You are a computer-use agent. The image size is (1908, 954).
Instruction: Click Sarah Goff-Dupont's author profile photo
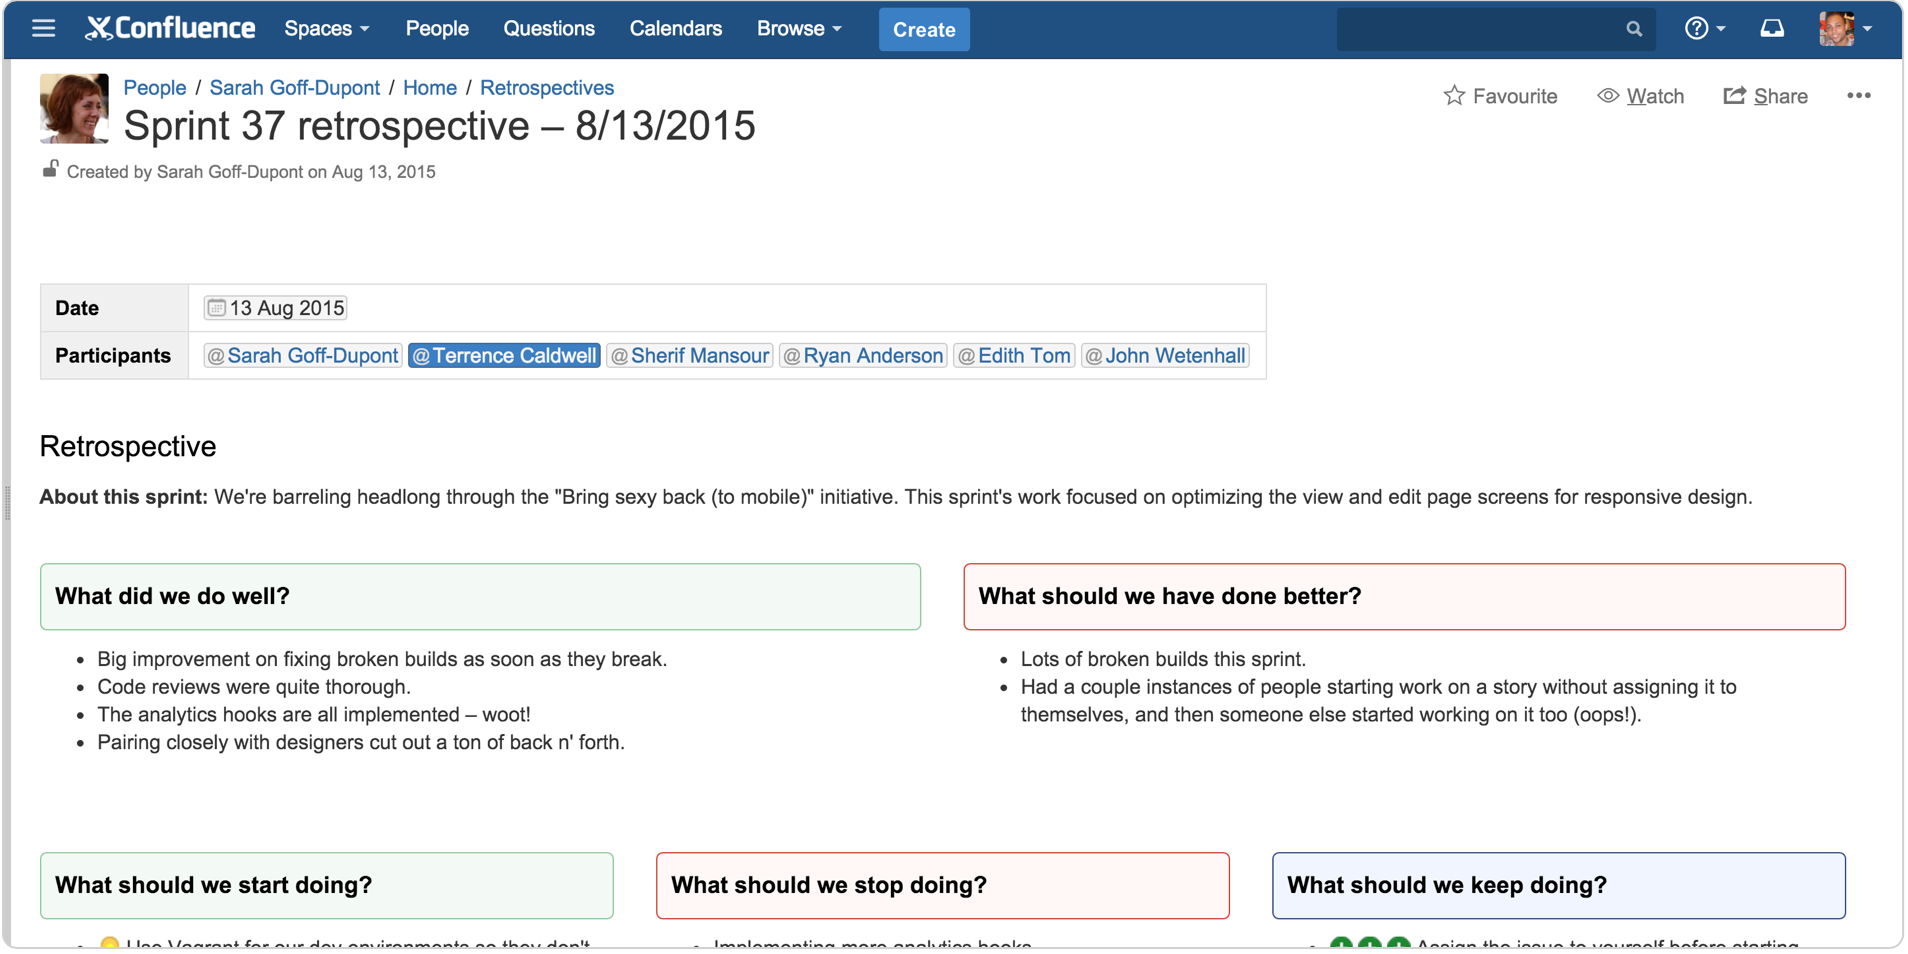click(x=74, y=108)
